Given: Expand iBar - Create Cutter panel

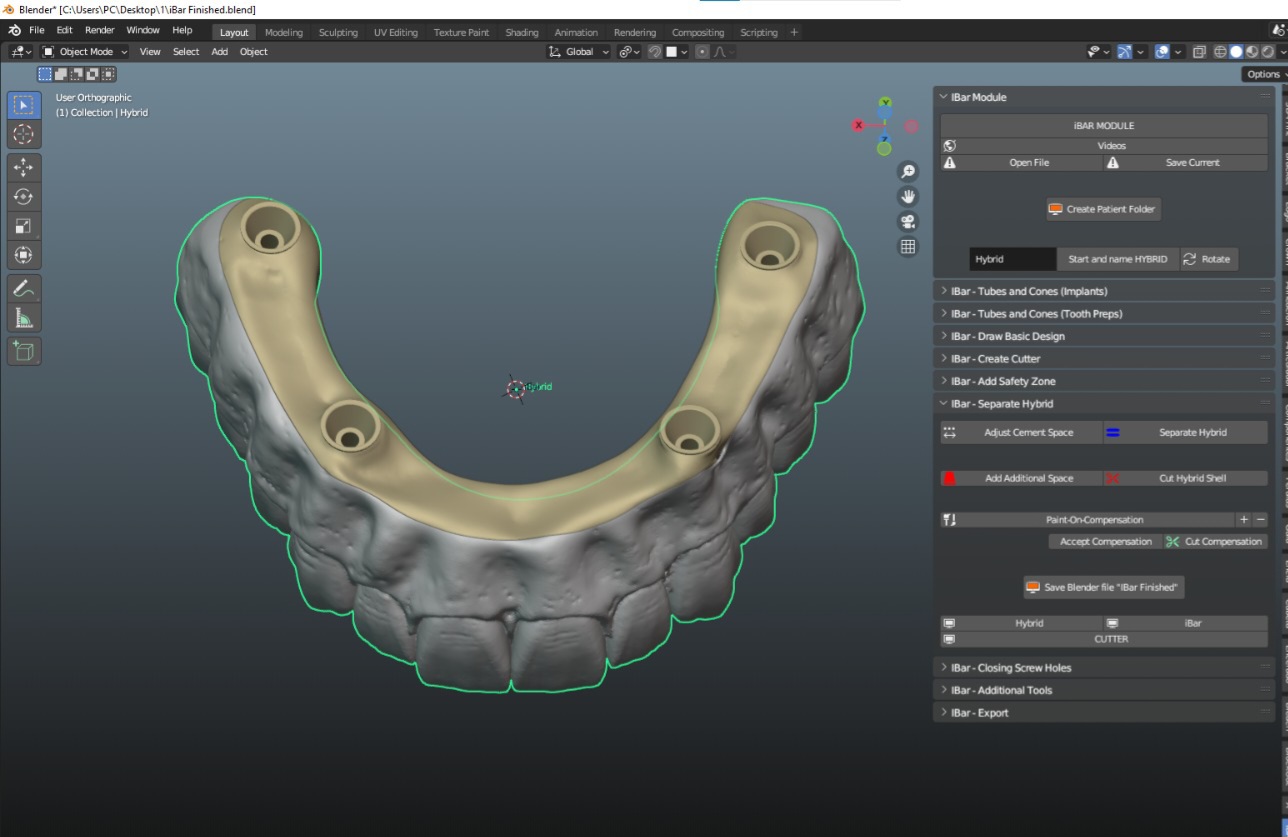Looking at the screenshot, I should tap(1104, 359).
